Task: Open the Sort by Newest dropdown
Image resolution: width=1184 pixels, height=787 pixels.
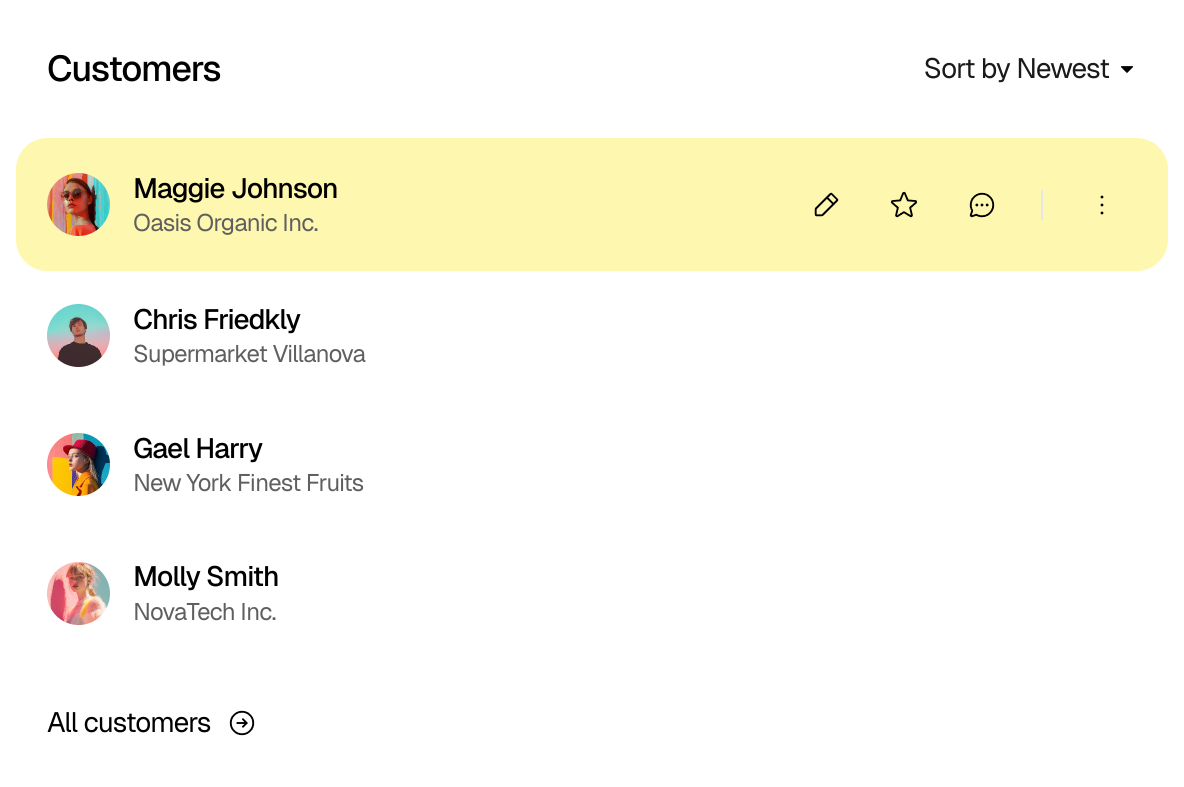Action: 1015,68
